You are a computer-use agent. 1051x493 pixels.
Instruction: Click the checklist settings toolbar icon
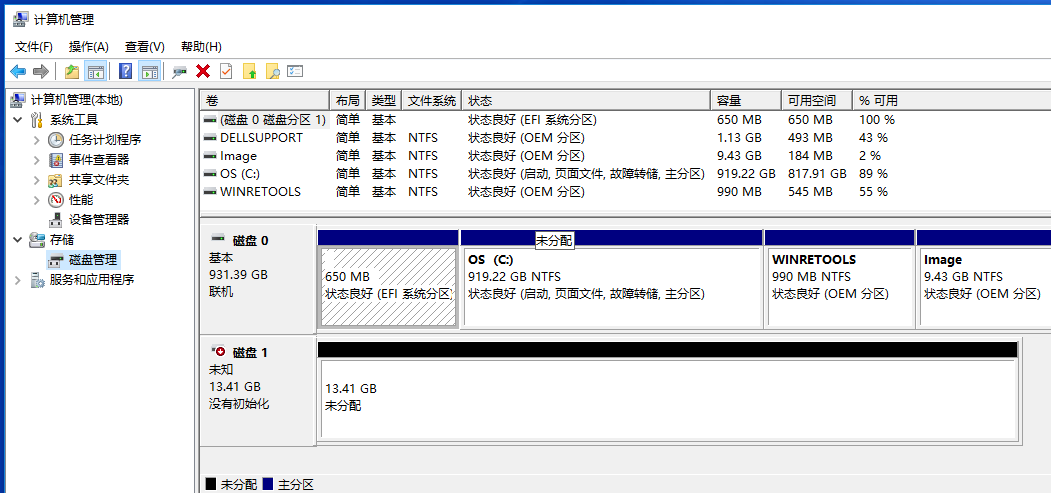(296, 71)
